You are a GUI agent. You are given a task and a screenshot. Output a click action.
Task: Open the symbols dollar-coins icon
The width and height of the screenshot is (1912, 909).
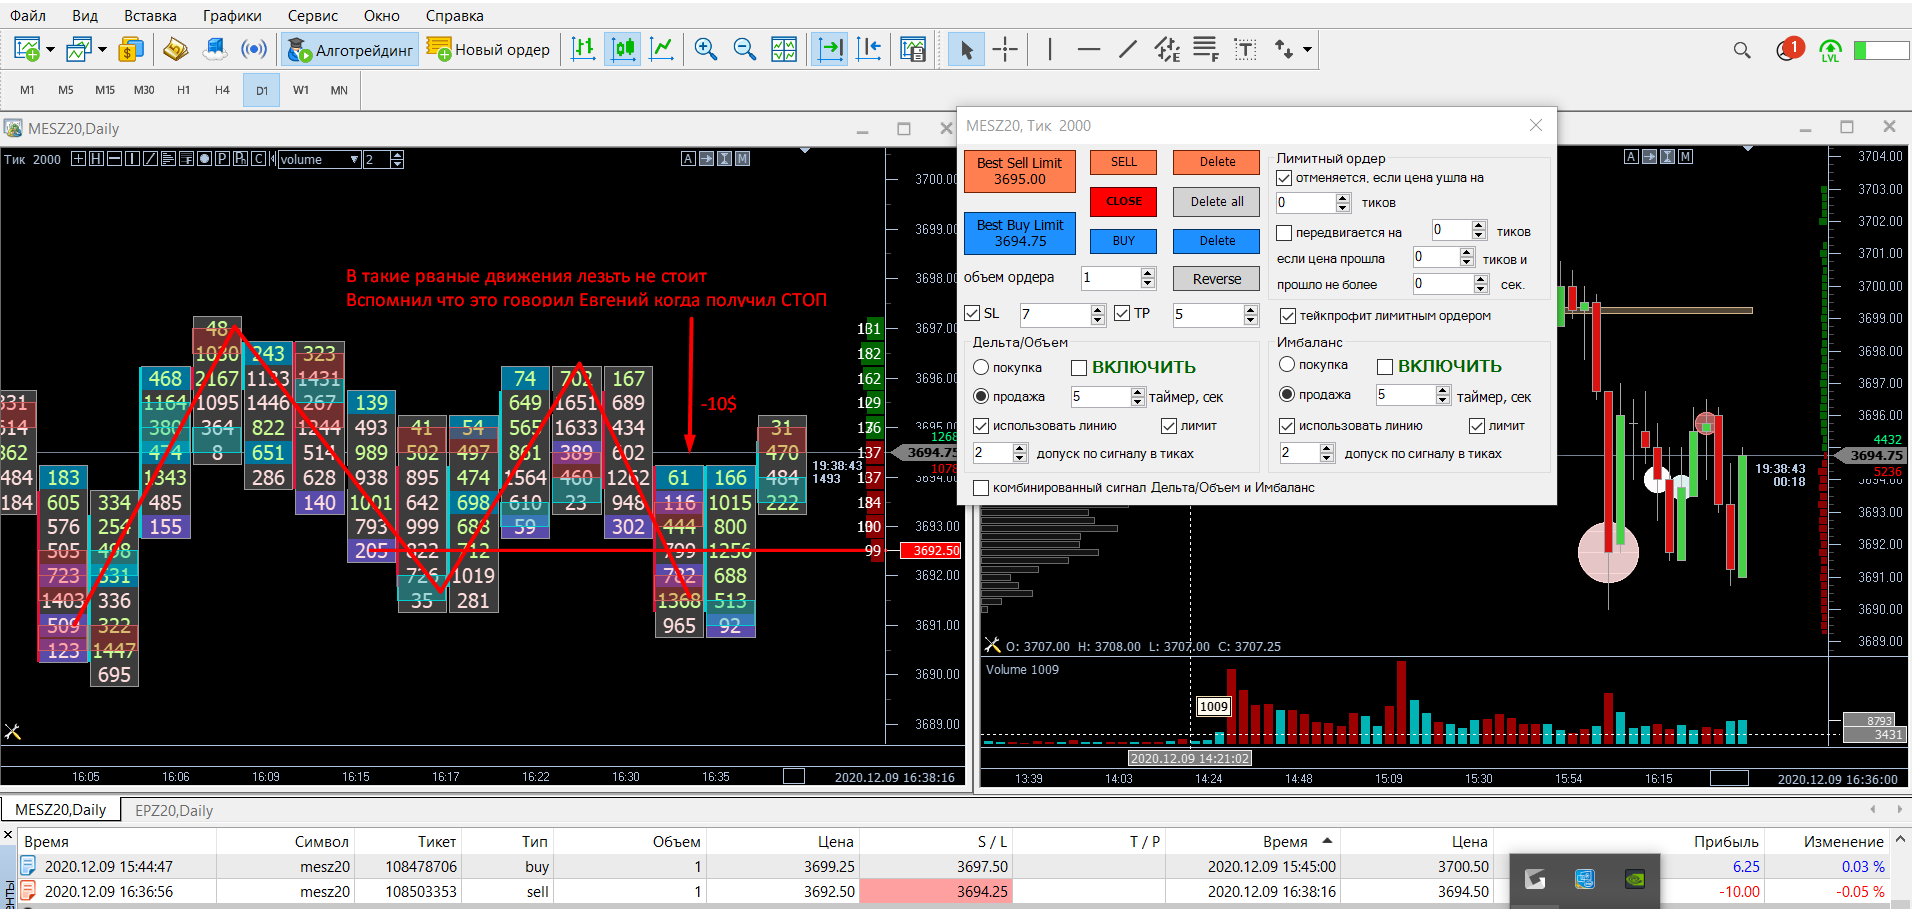click(131, 49)
